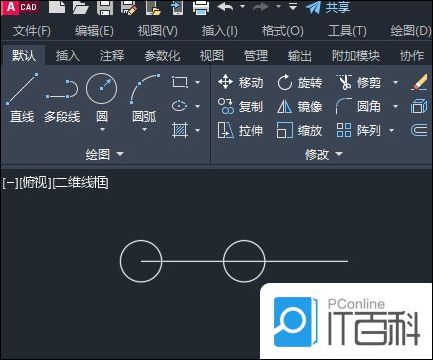Screen dimensions: 433x360
Task: Switch to the 插入 ribbon tab
Action: click(x=68, y=56)
